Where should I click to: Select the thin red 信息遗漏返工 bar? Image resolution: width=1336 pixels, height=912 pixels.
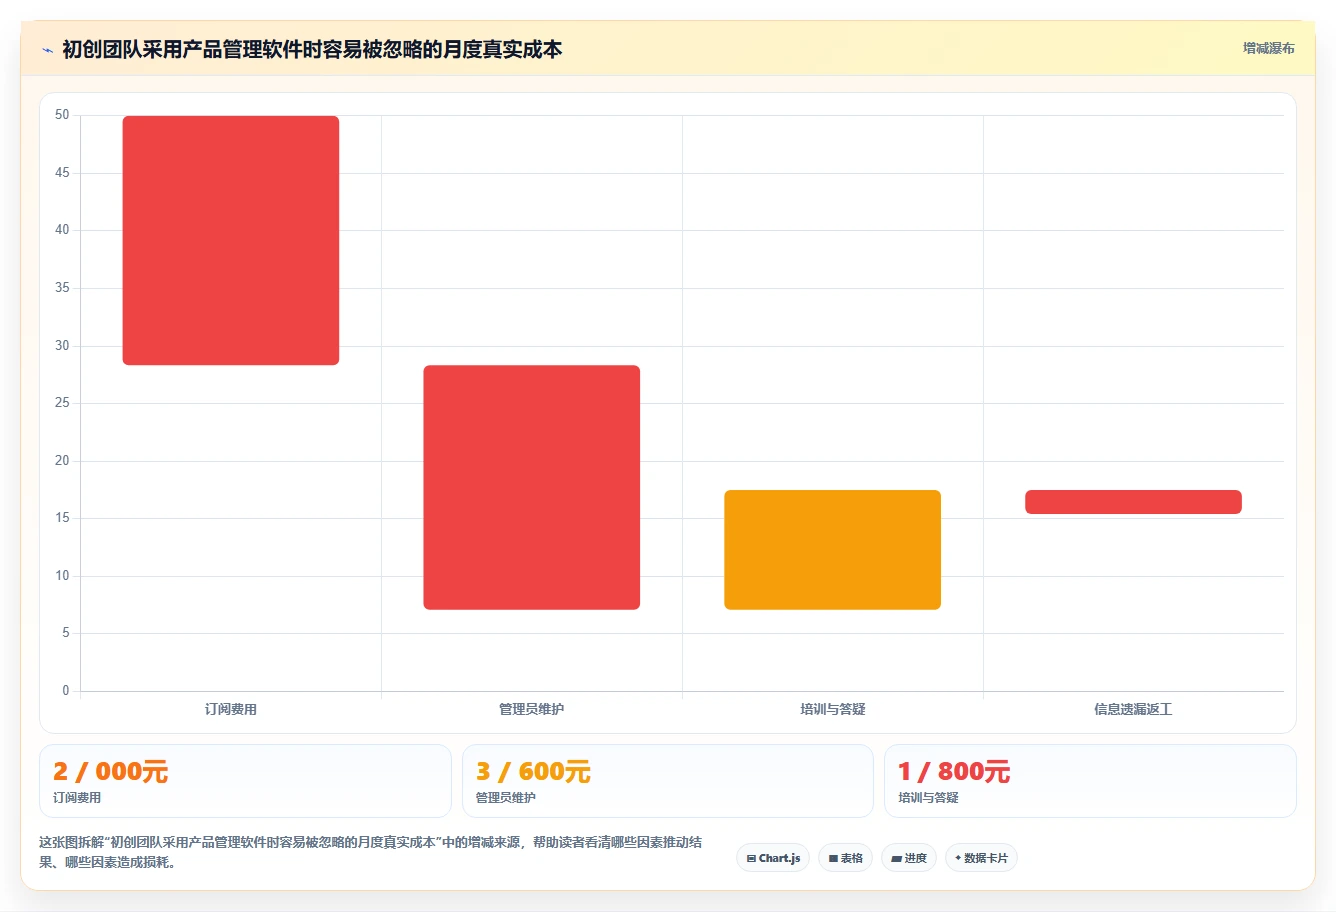1133,502
